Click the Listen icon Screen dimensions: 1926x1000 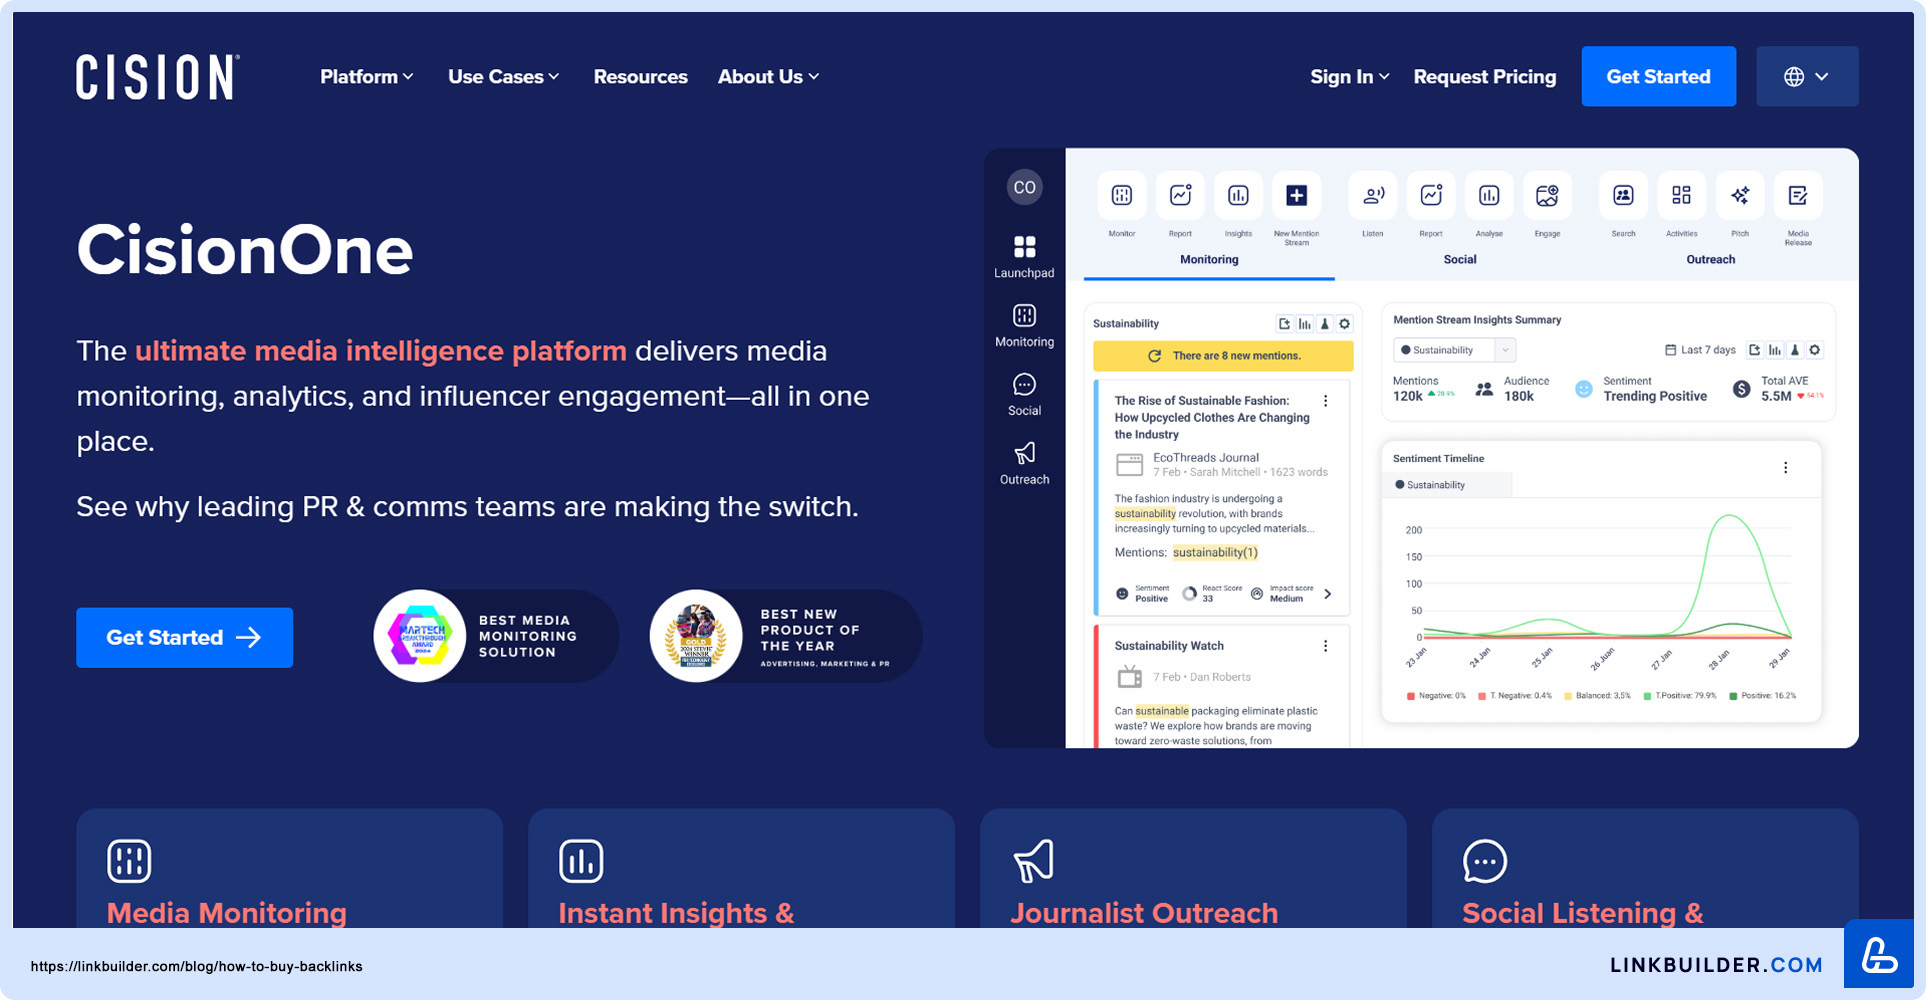tap(1373, 195)
